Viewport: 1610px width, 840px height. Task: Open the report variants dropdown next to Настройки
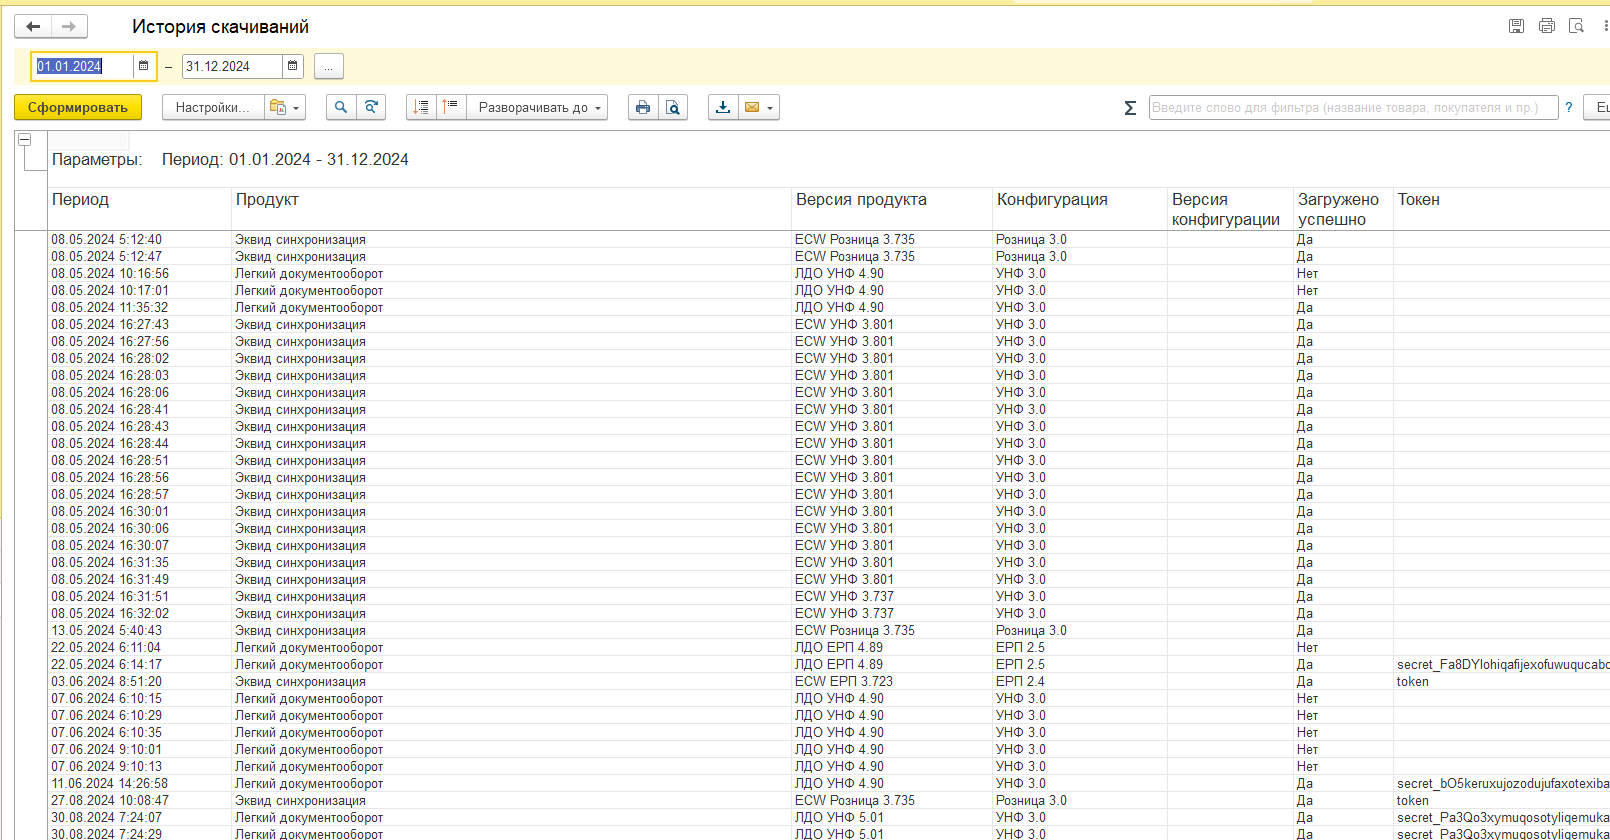[x=284, y=107]
